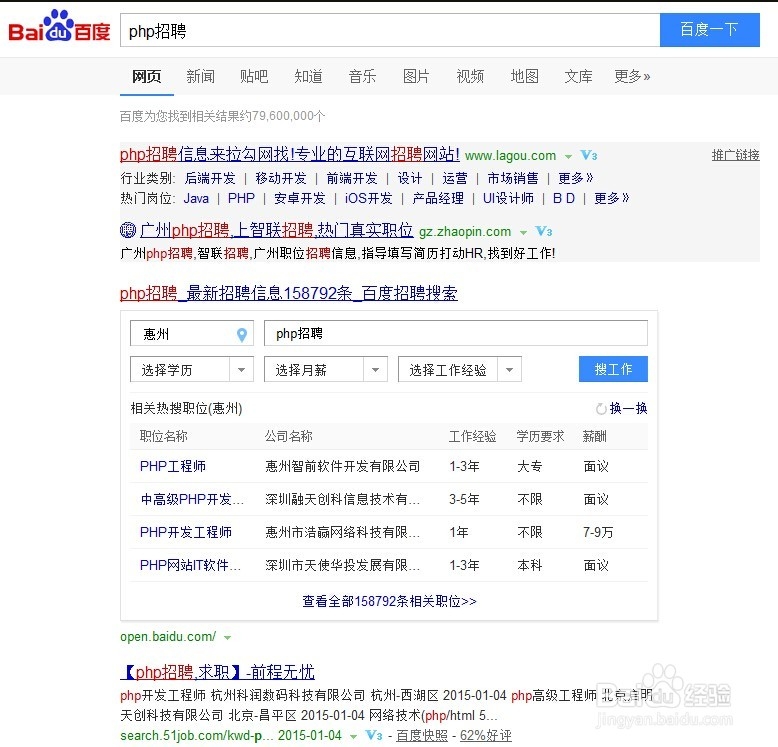Open the PHP工程师 job listing

click(173, 466)
